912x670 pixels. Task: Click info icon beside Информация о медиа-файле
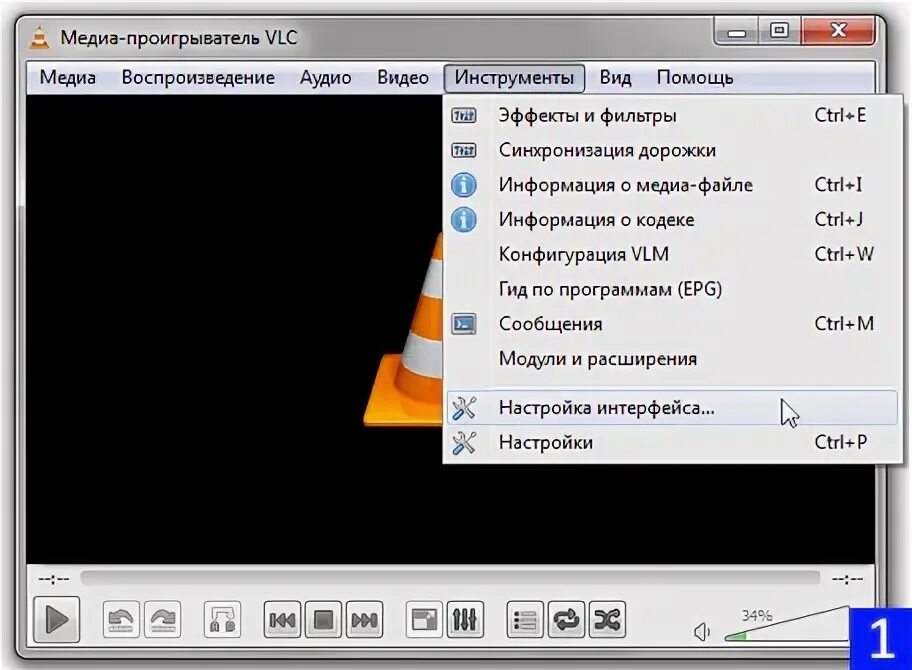pos(464,186)
